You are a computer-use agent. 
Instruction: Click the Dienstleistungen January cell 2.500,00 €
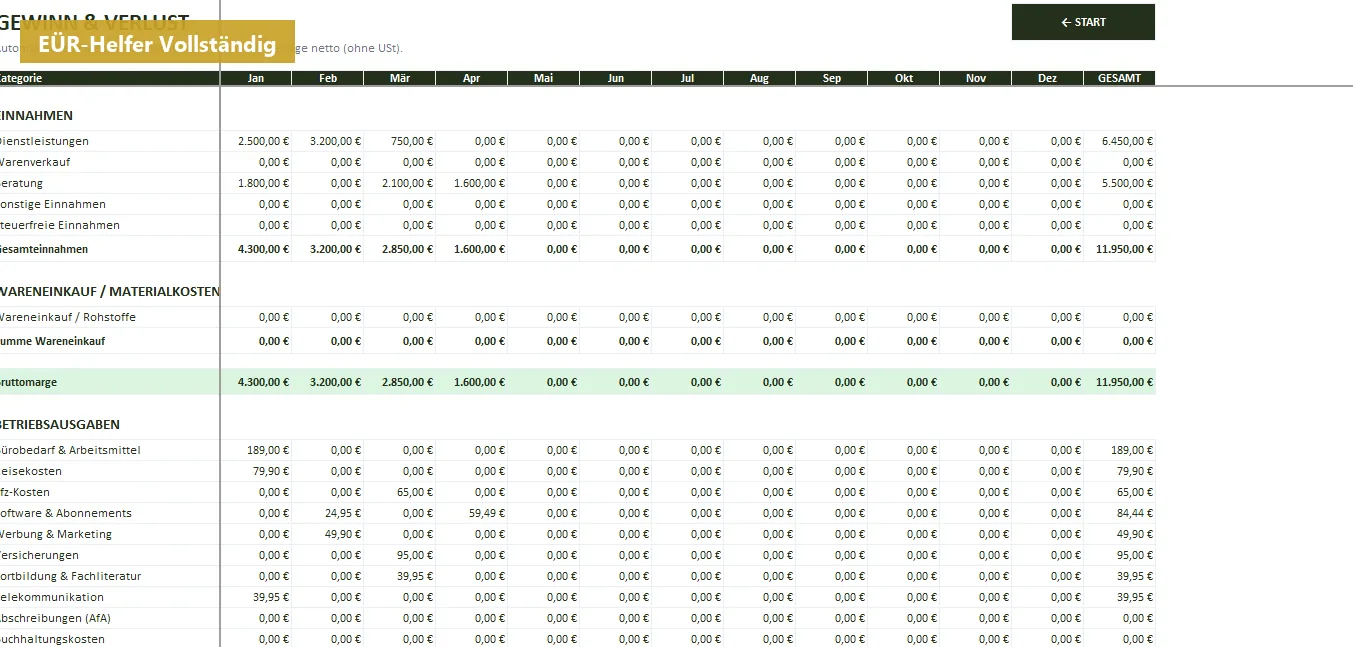pos(256,141)
